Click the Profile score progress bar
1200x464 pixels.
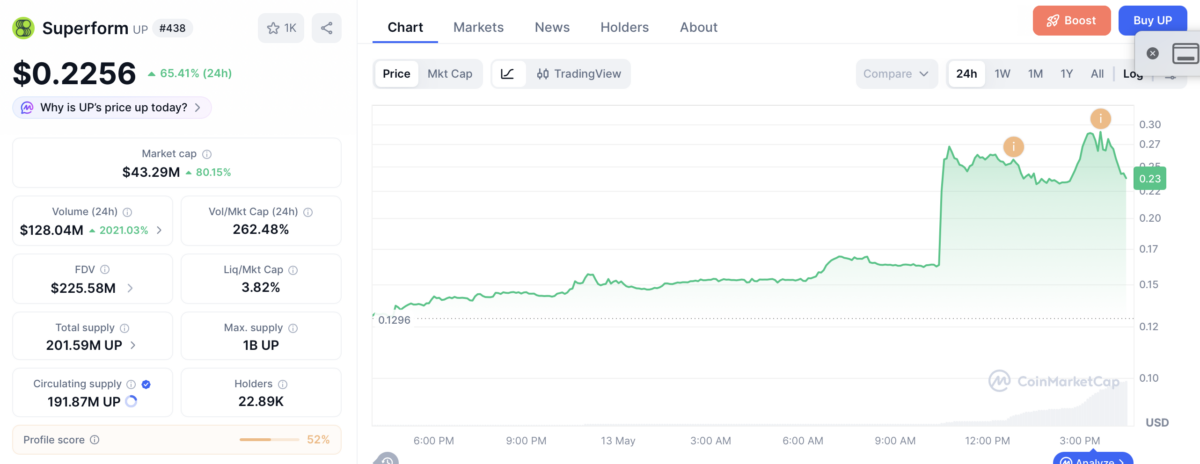tap(270, 440)
